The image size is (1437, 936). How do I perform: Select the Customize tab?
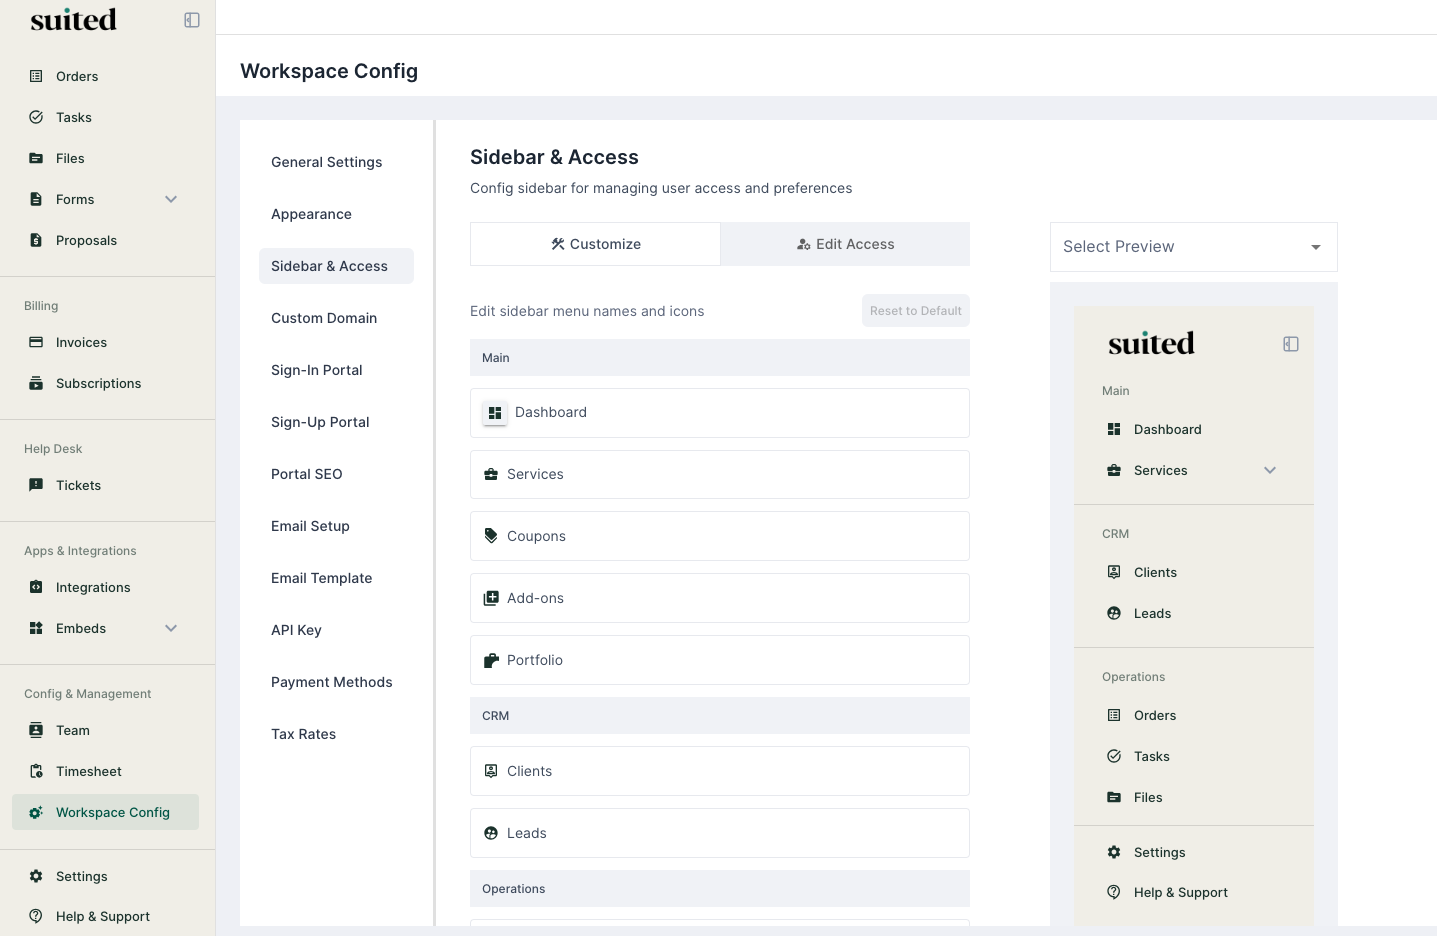(x=595, y=244)
